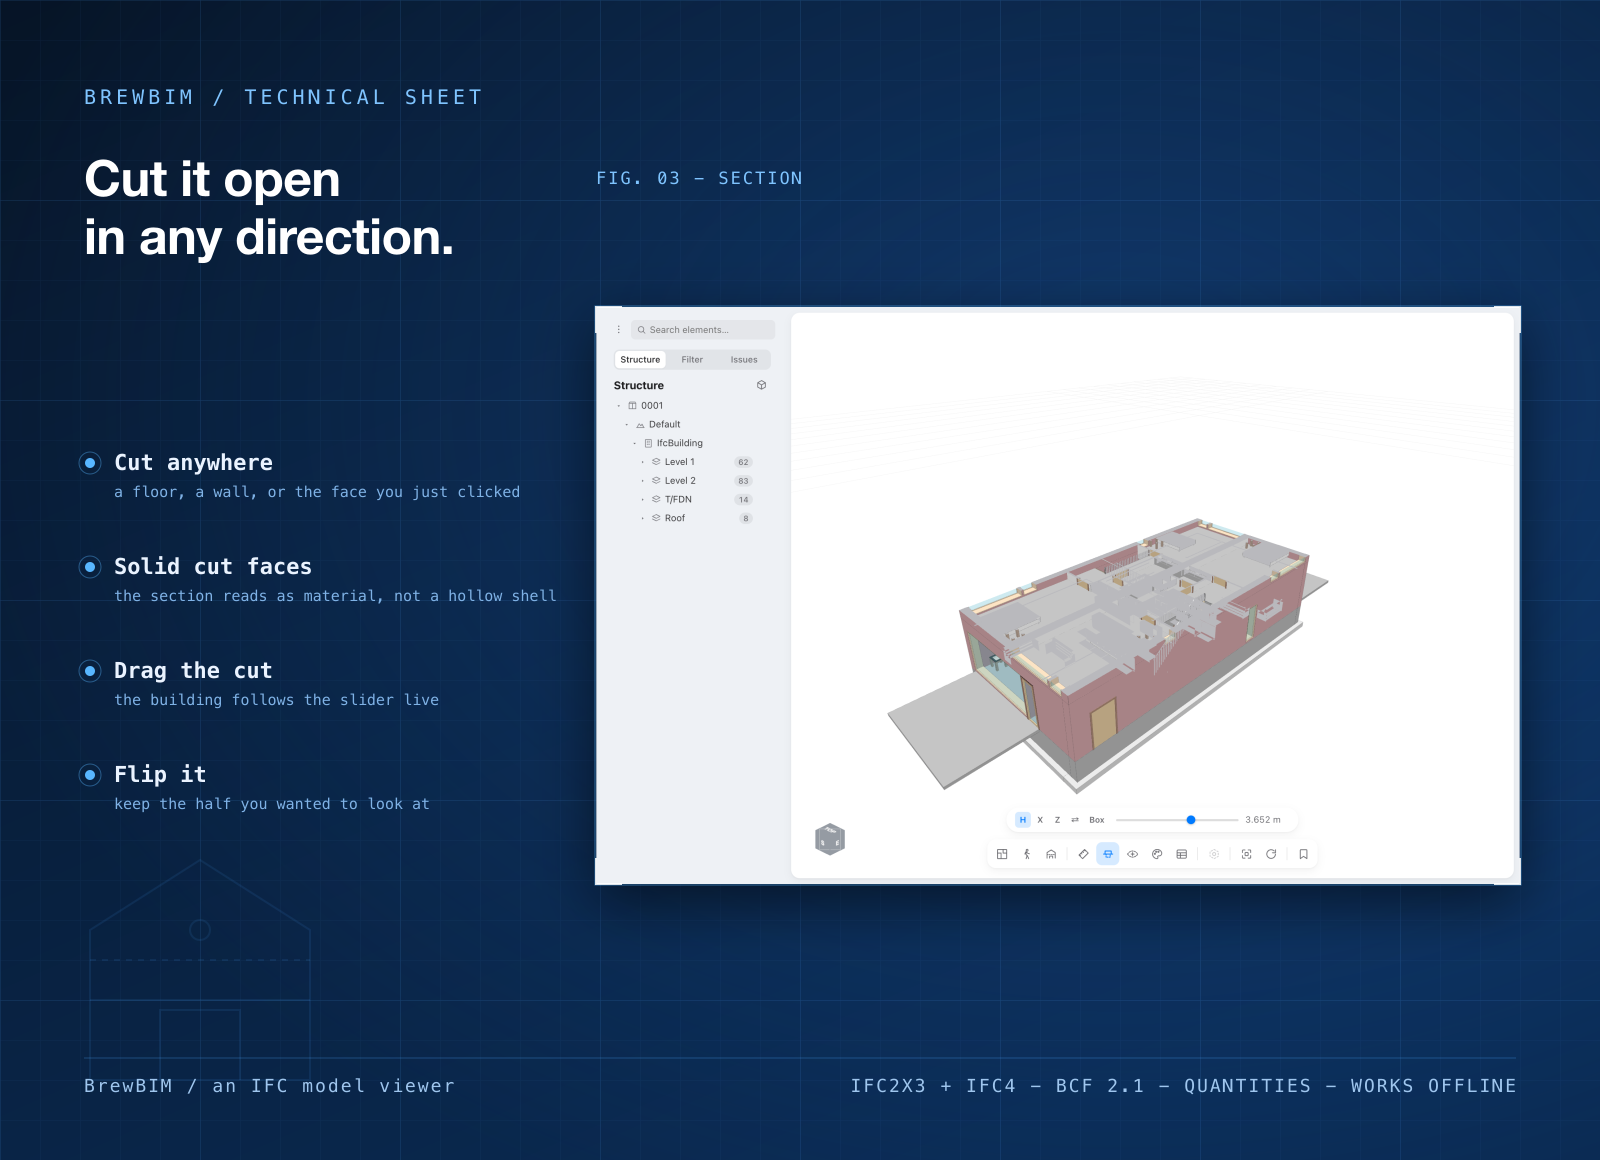1600x1160 pixels.
Task: Open the floor plan view tool
Action: tap(1002, 854)
